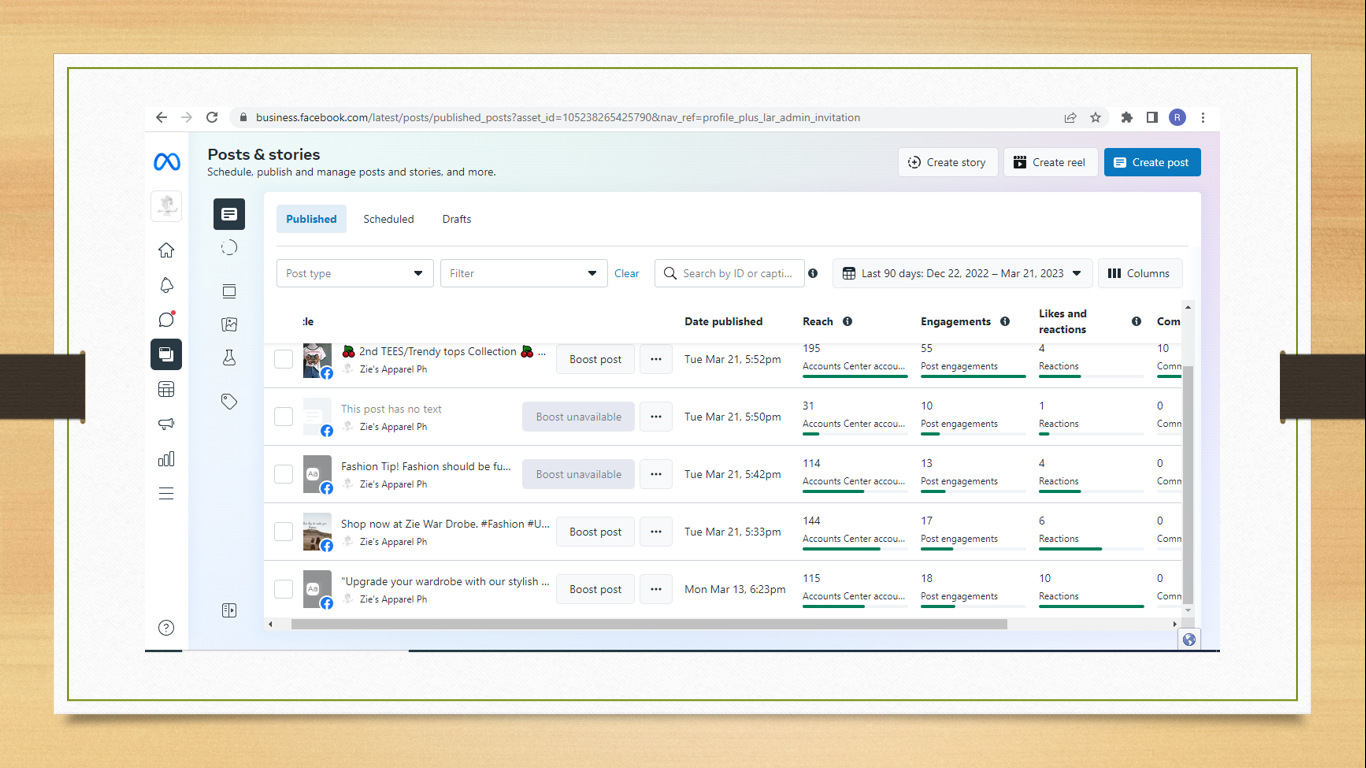Click the Meta logo icon
This screenshot has height=768, width=1366.
point(166,162)
